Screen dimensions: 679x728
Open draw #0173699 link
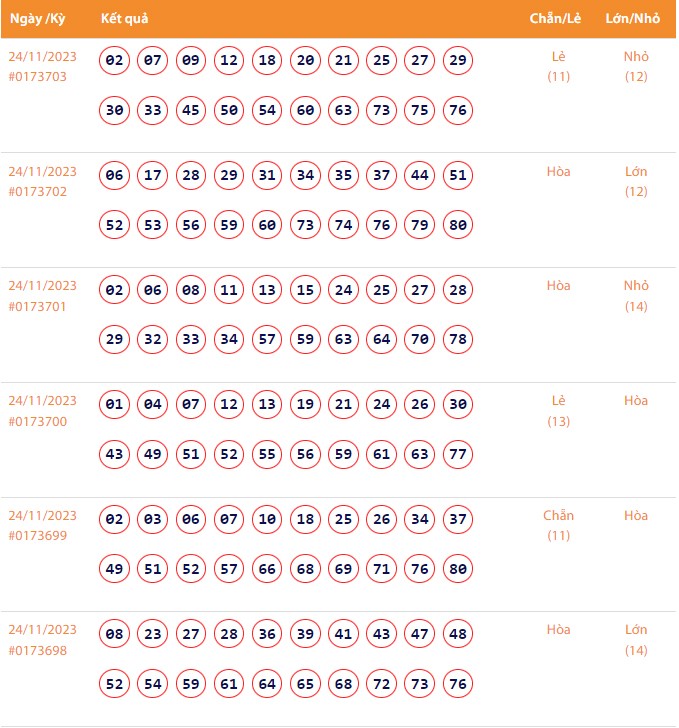click(38, 536)
